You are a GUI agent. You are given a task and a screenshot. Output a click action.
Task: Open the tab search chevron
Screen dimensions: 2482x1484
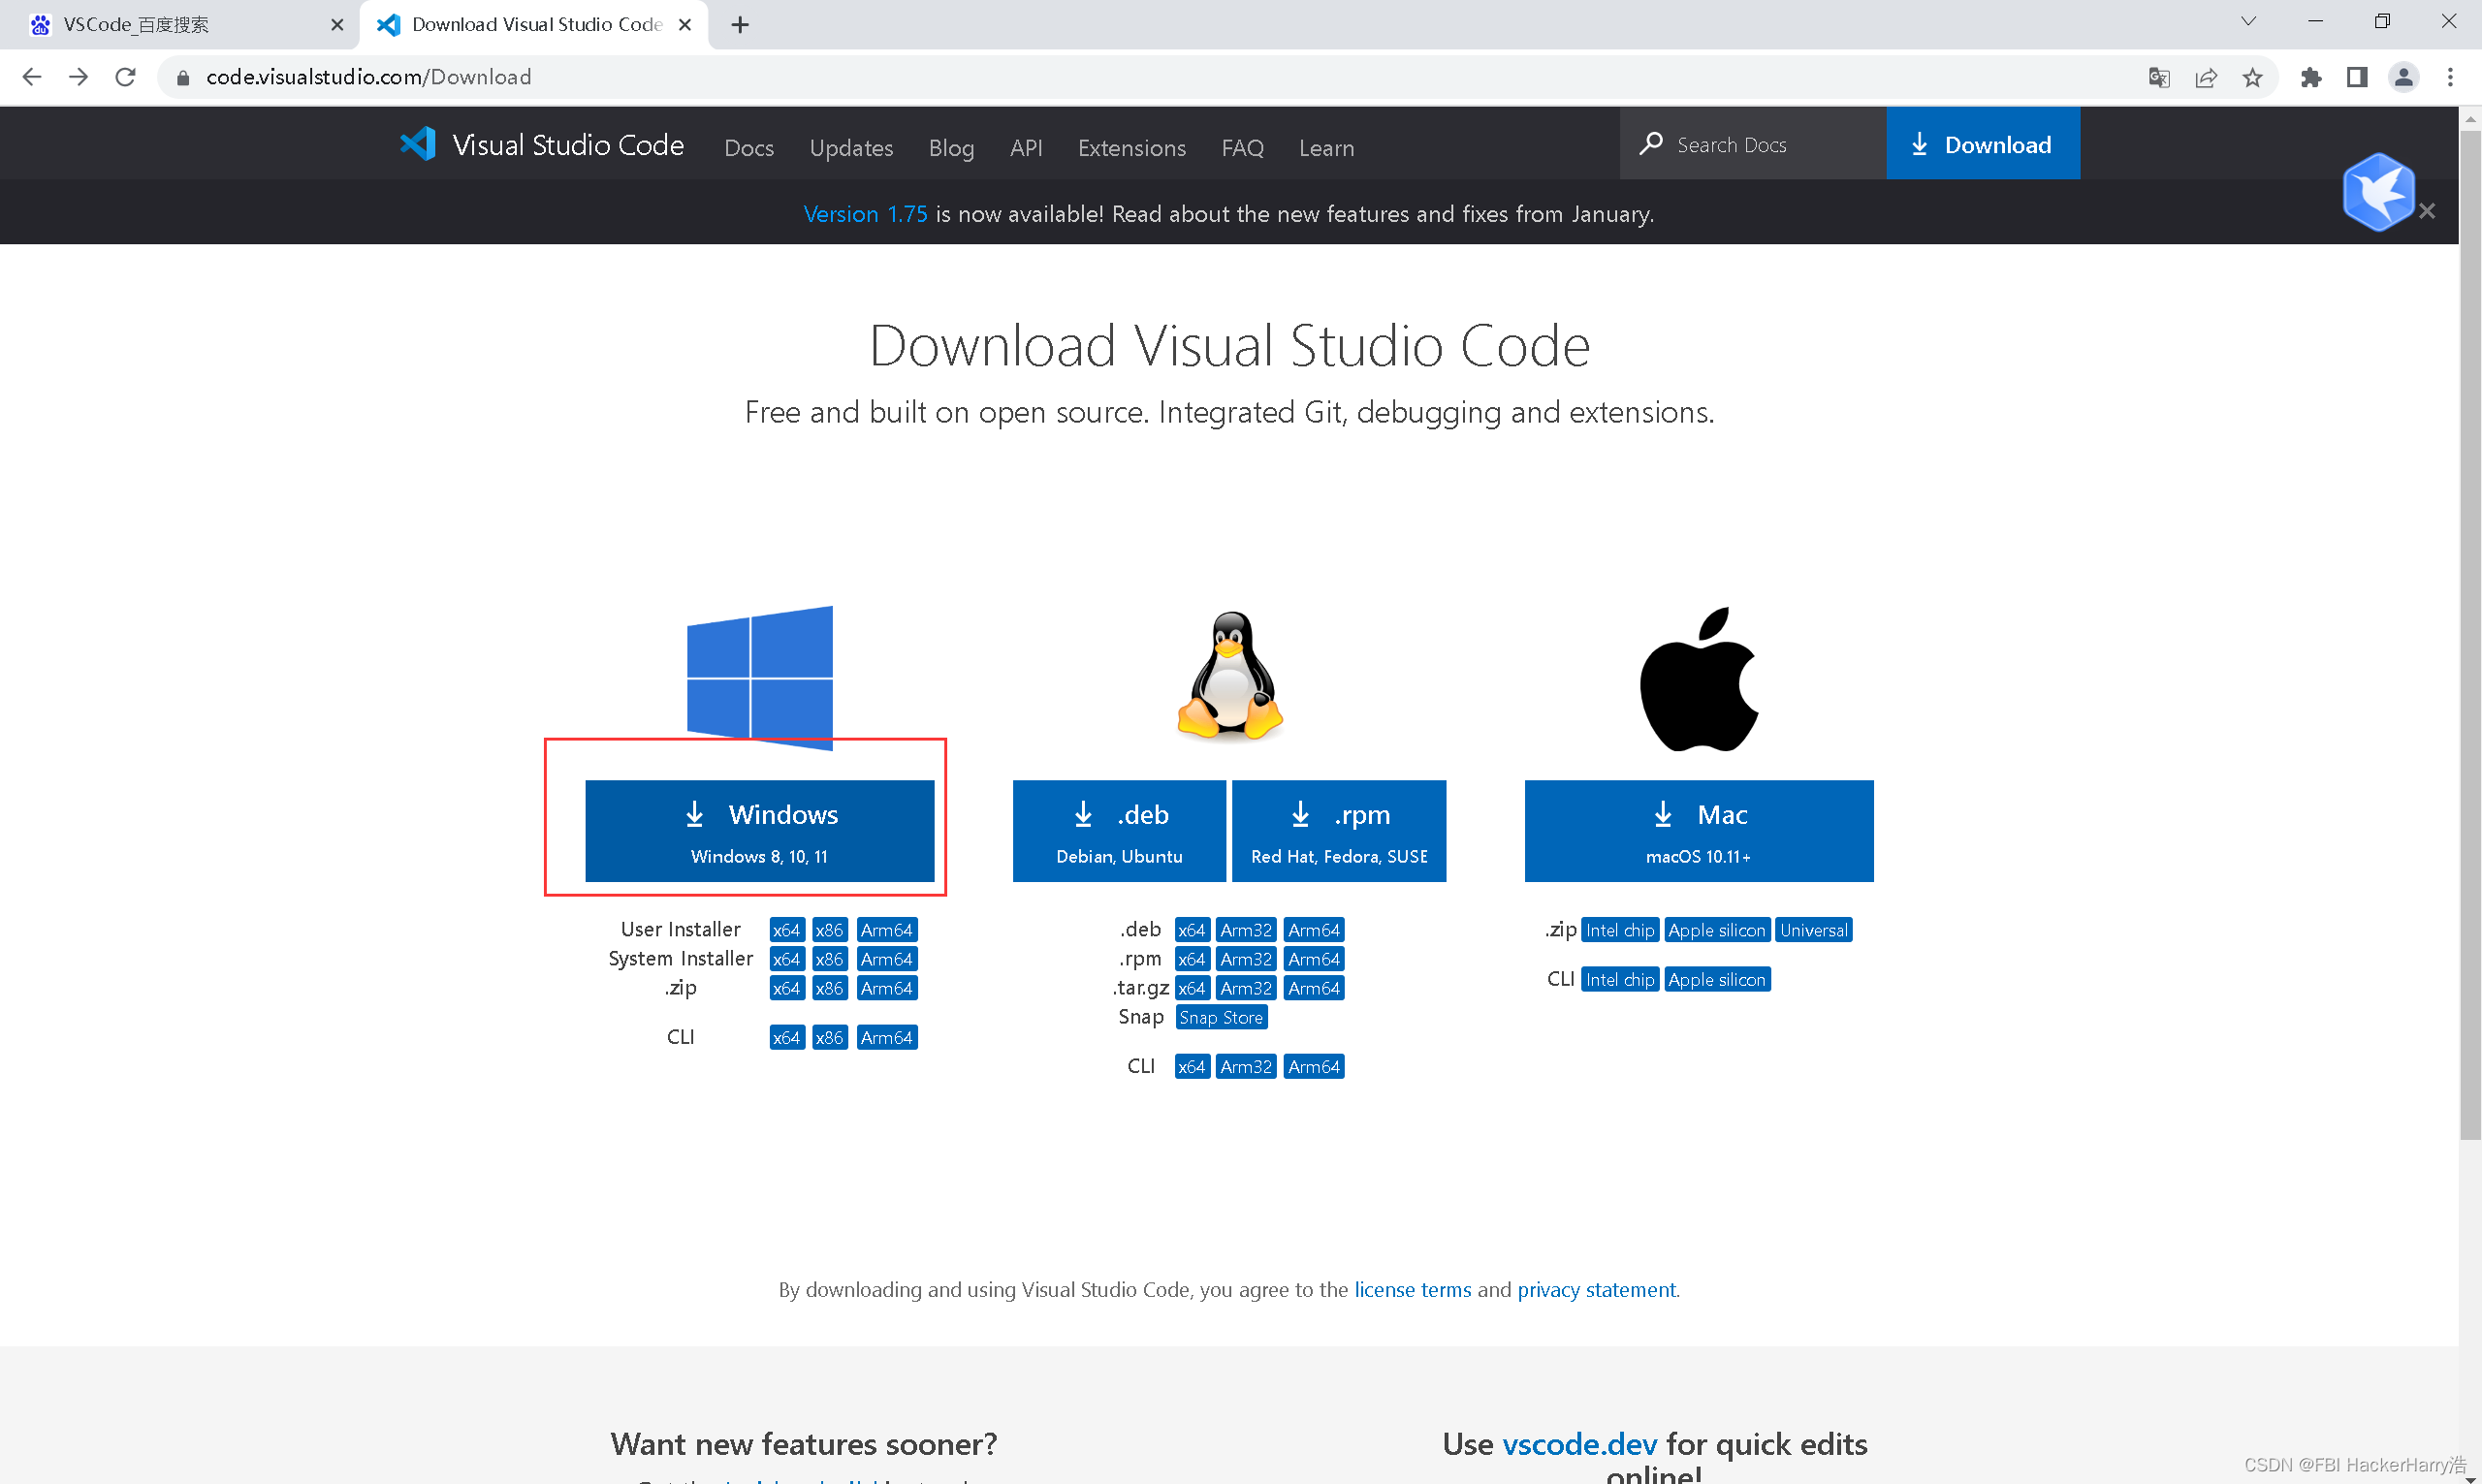2248,21
